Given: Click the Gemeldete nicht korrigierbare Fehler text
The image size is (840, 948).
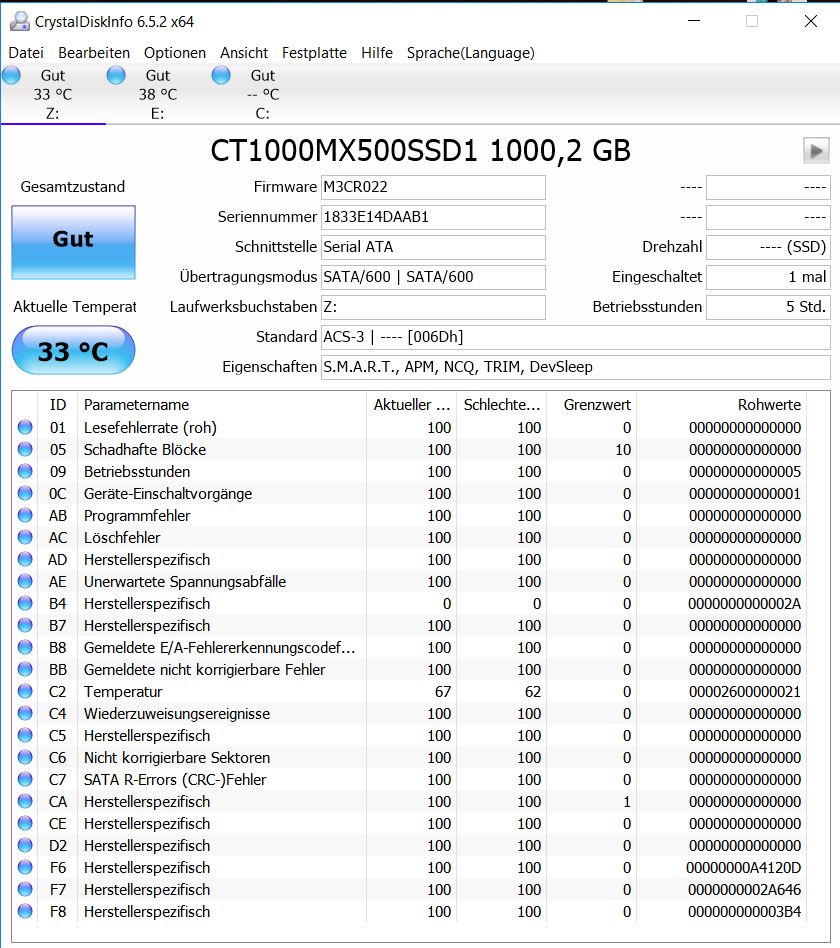Looking at the screenshot, I should [204, 670].
